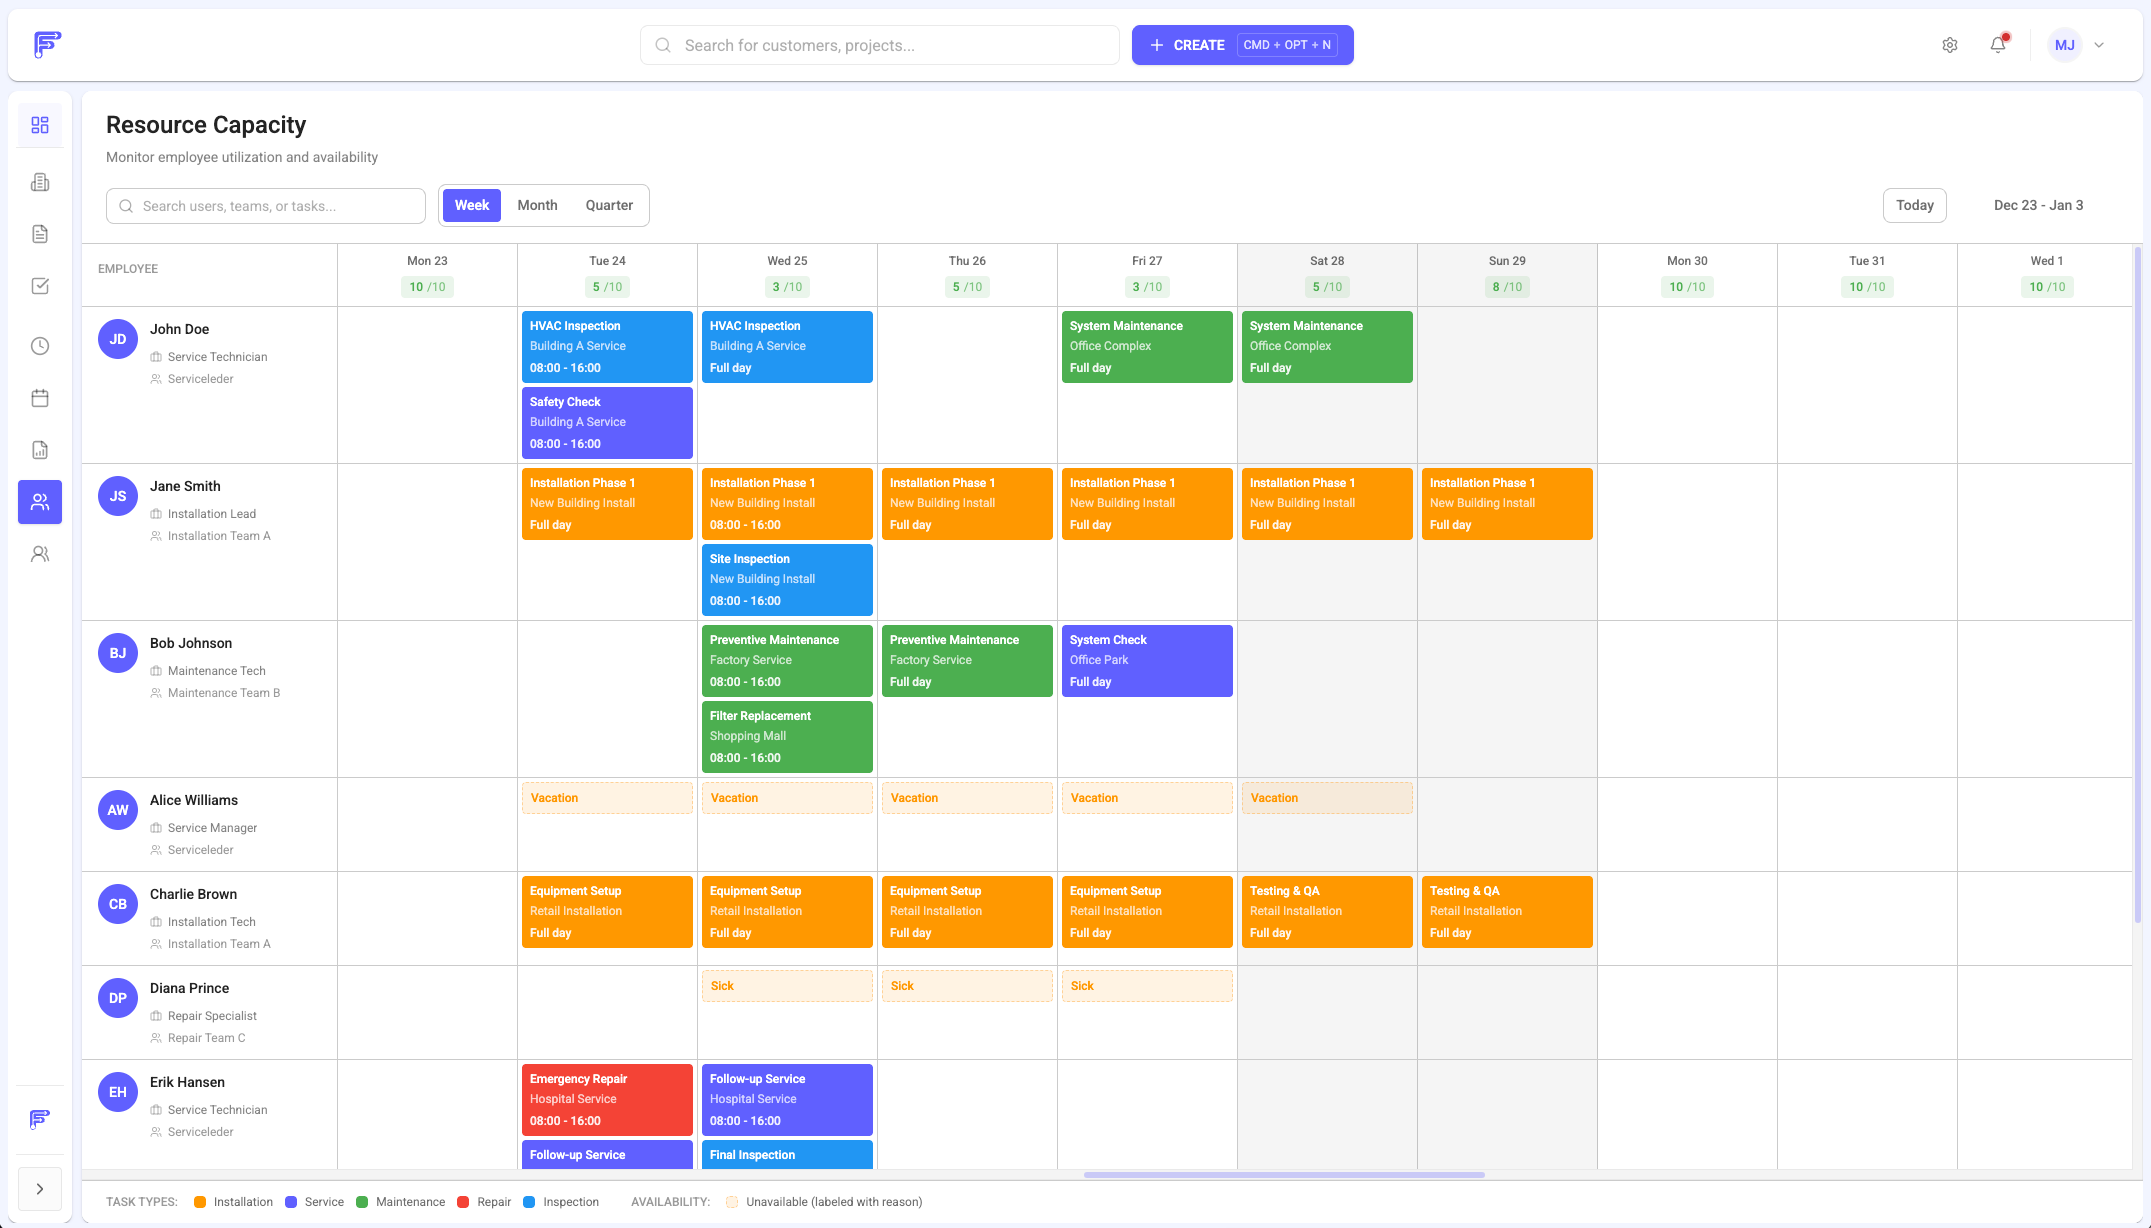Select the Week view toggle
Image resolution: width=2151 pixels, height=1228 pixels.
click(x=471, y=204)
